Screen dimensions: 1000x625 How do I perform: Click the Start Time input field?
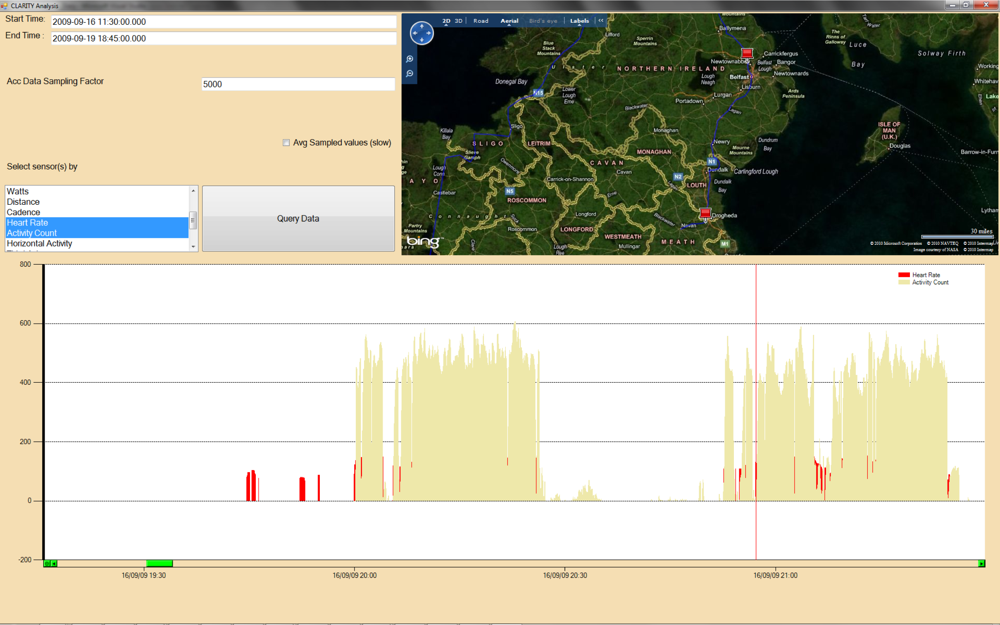(223, 22)
